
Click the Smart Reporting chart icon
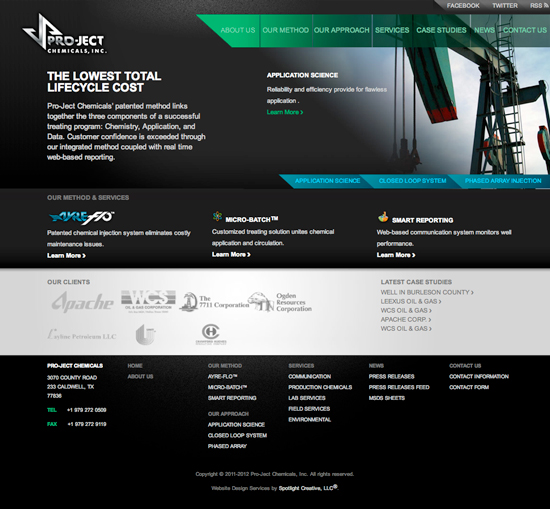383,217
